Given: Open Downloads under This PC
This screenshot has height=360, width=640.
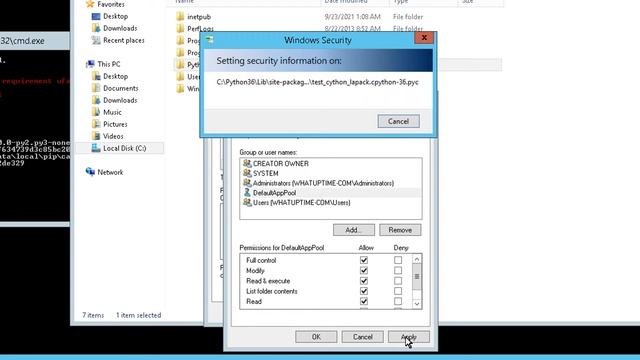Looking at the screenshot, I should pyautogui.click(x=120, y=100).
